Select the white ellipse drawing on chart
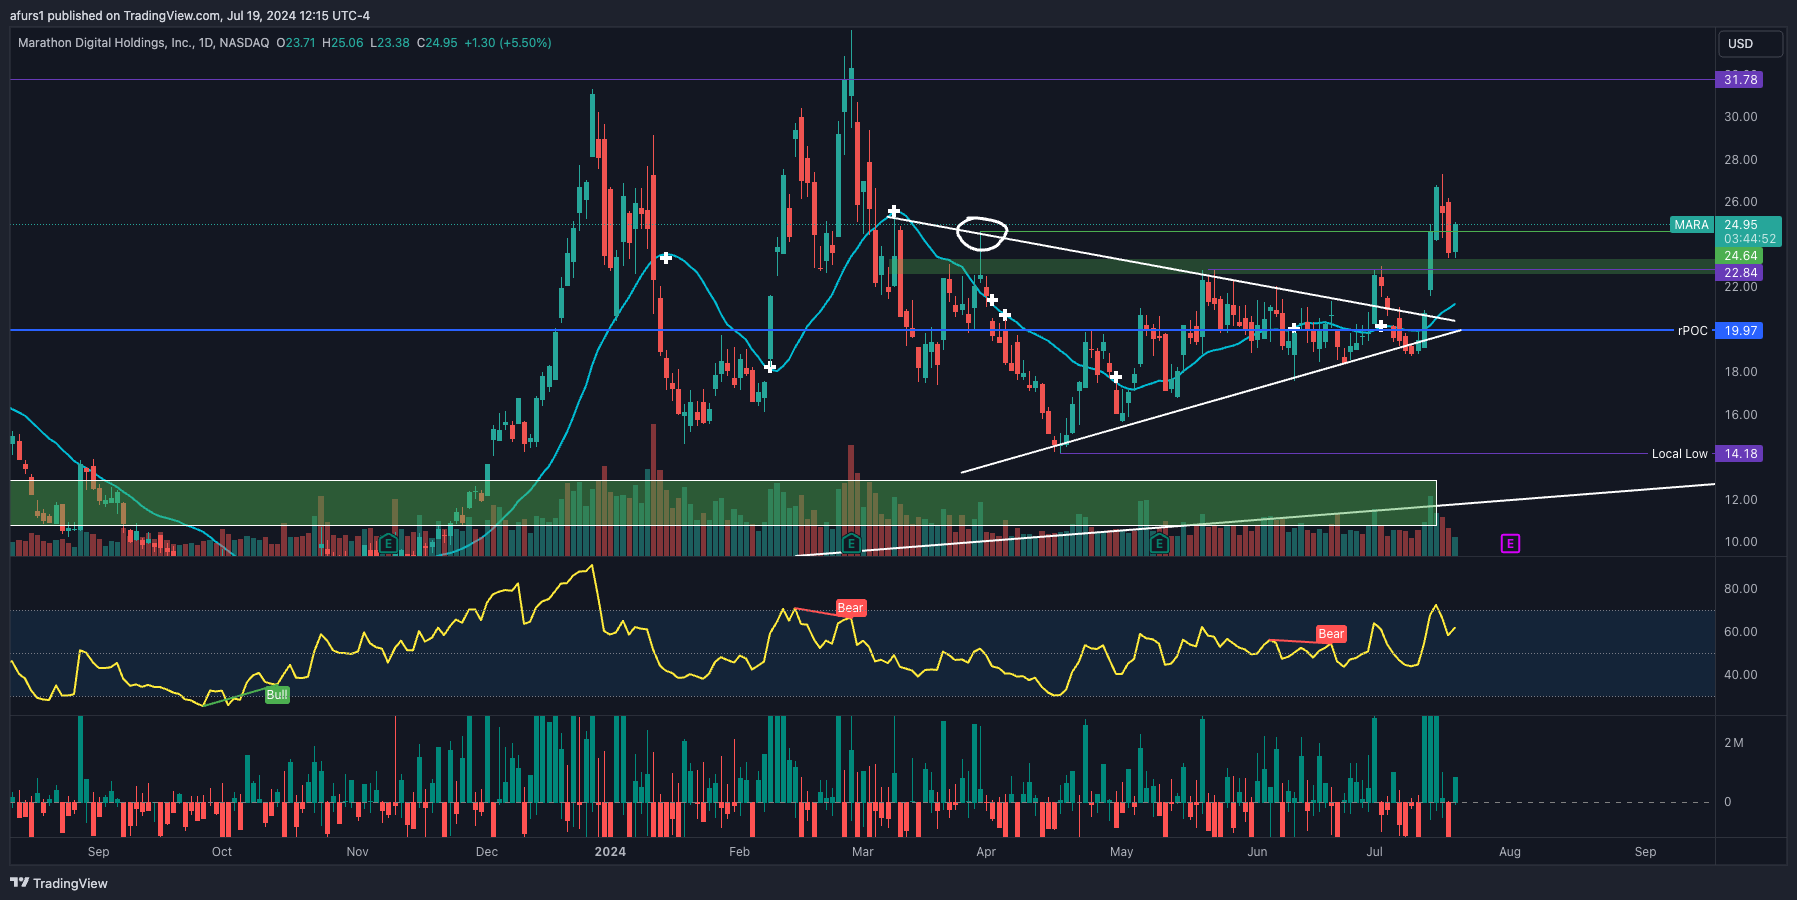The image size is (1797, 900). [x=982, y=233]
